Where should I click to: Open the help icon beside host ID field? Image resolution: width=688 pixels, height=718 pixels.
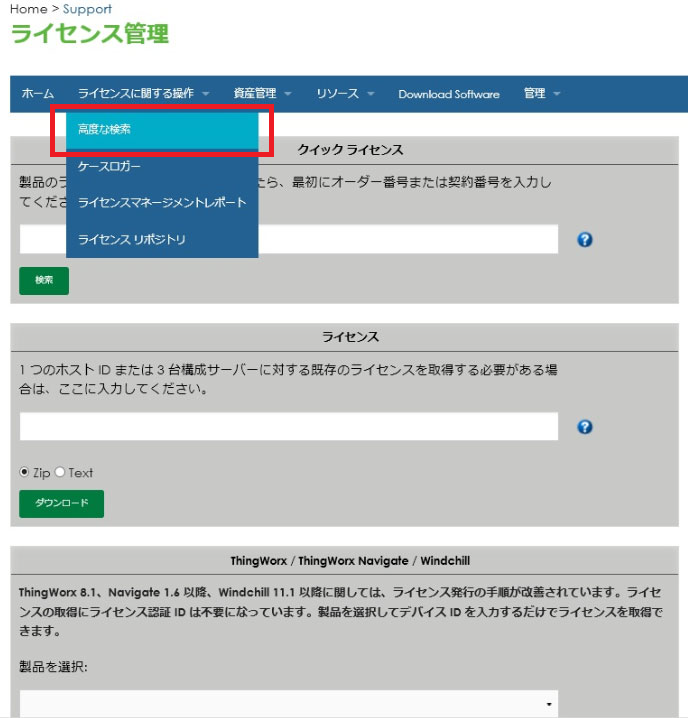[x=584, y=427]
